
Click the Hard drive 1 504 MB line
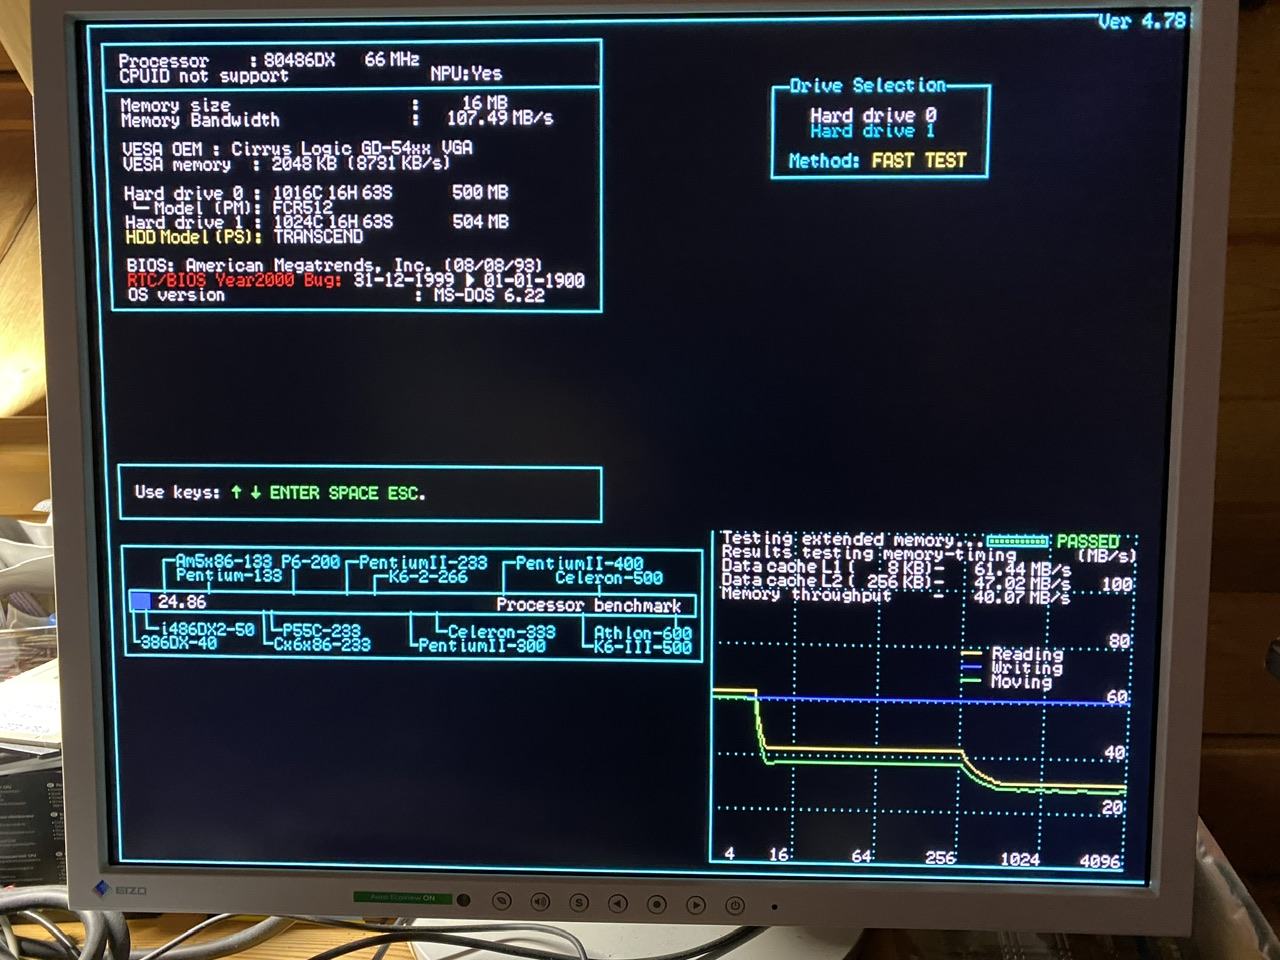point(316,221)
